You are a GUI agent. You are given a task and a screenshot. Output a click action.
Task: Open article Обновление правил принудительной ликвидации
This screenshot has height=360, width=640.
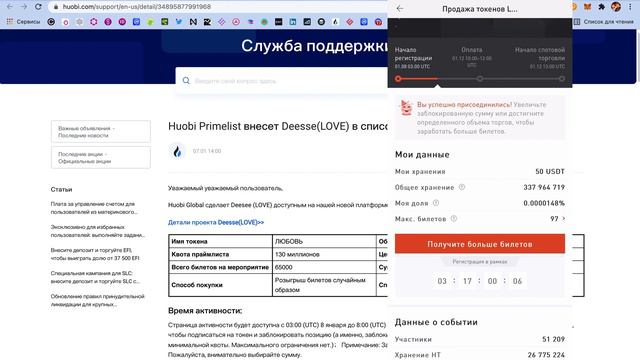98,300
